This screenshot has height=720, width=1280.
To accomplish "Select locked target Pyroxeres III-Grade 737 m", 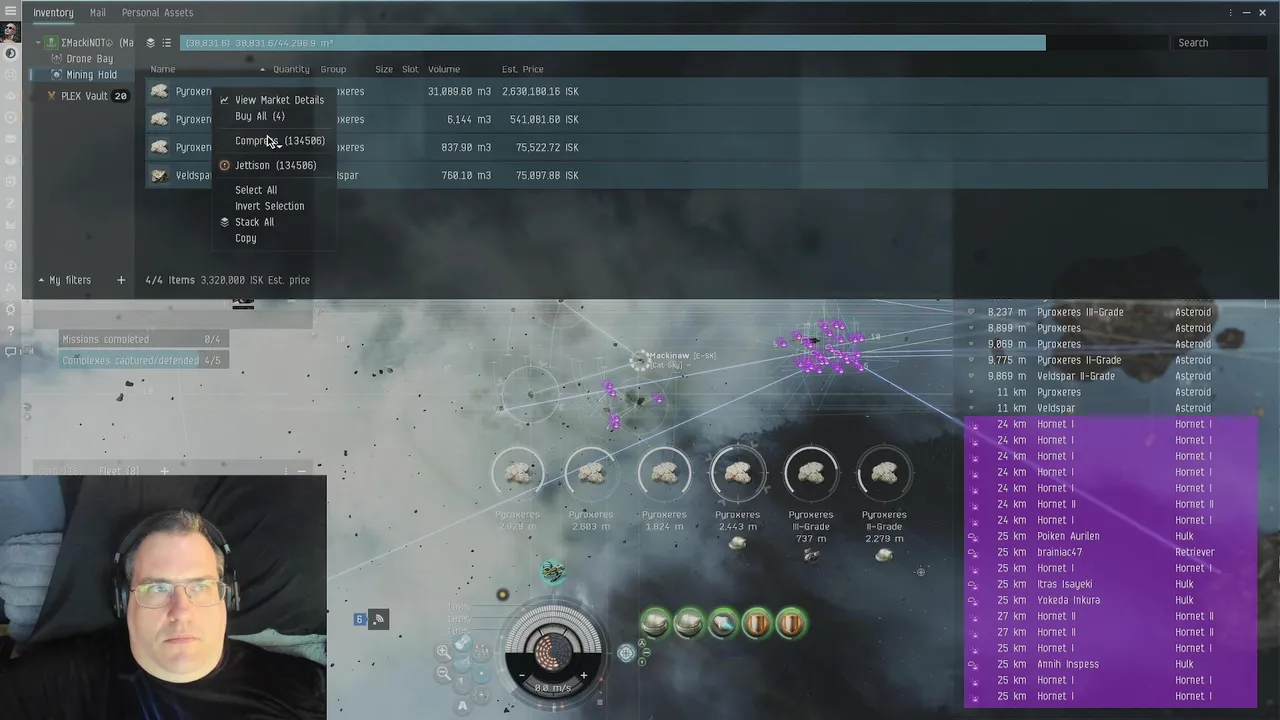I will (x=811, y=474).
